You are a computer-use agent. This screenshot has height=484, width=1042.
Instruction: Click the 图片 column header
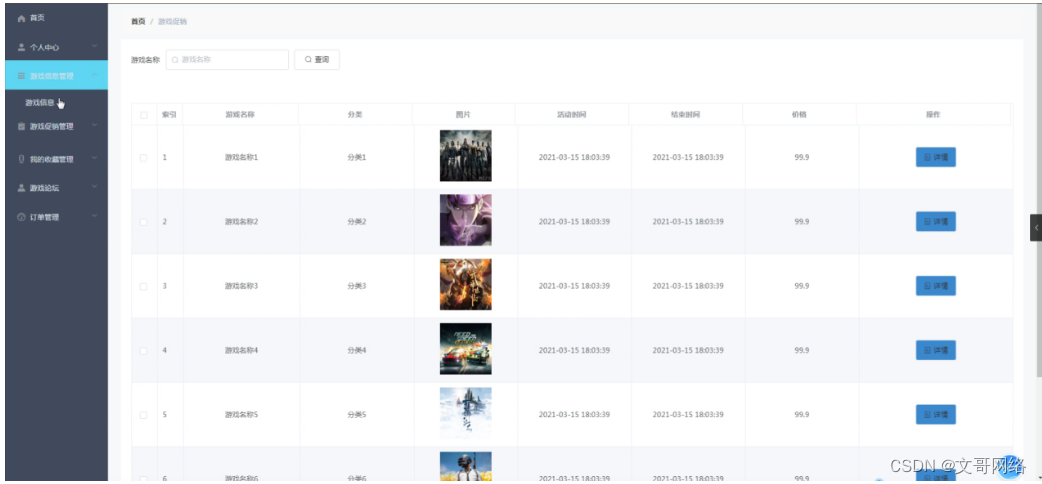[x=463, y=114]
